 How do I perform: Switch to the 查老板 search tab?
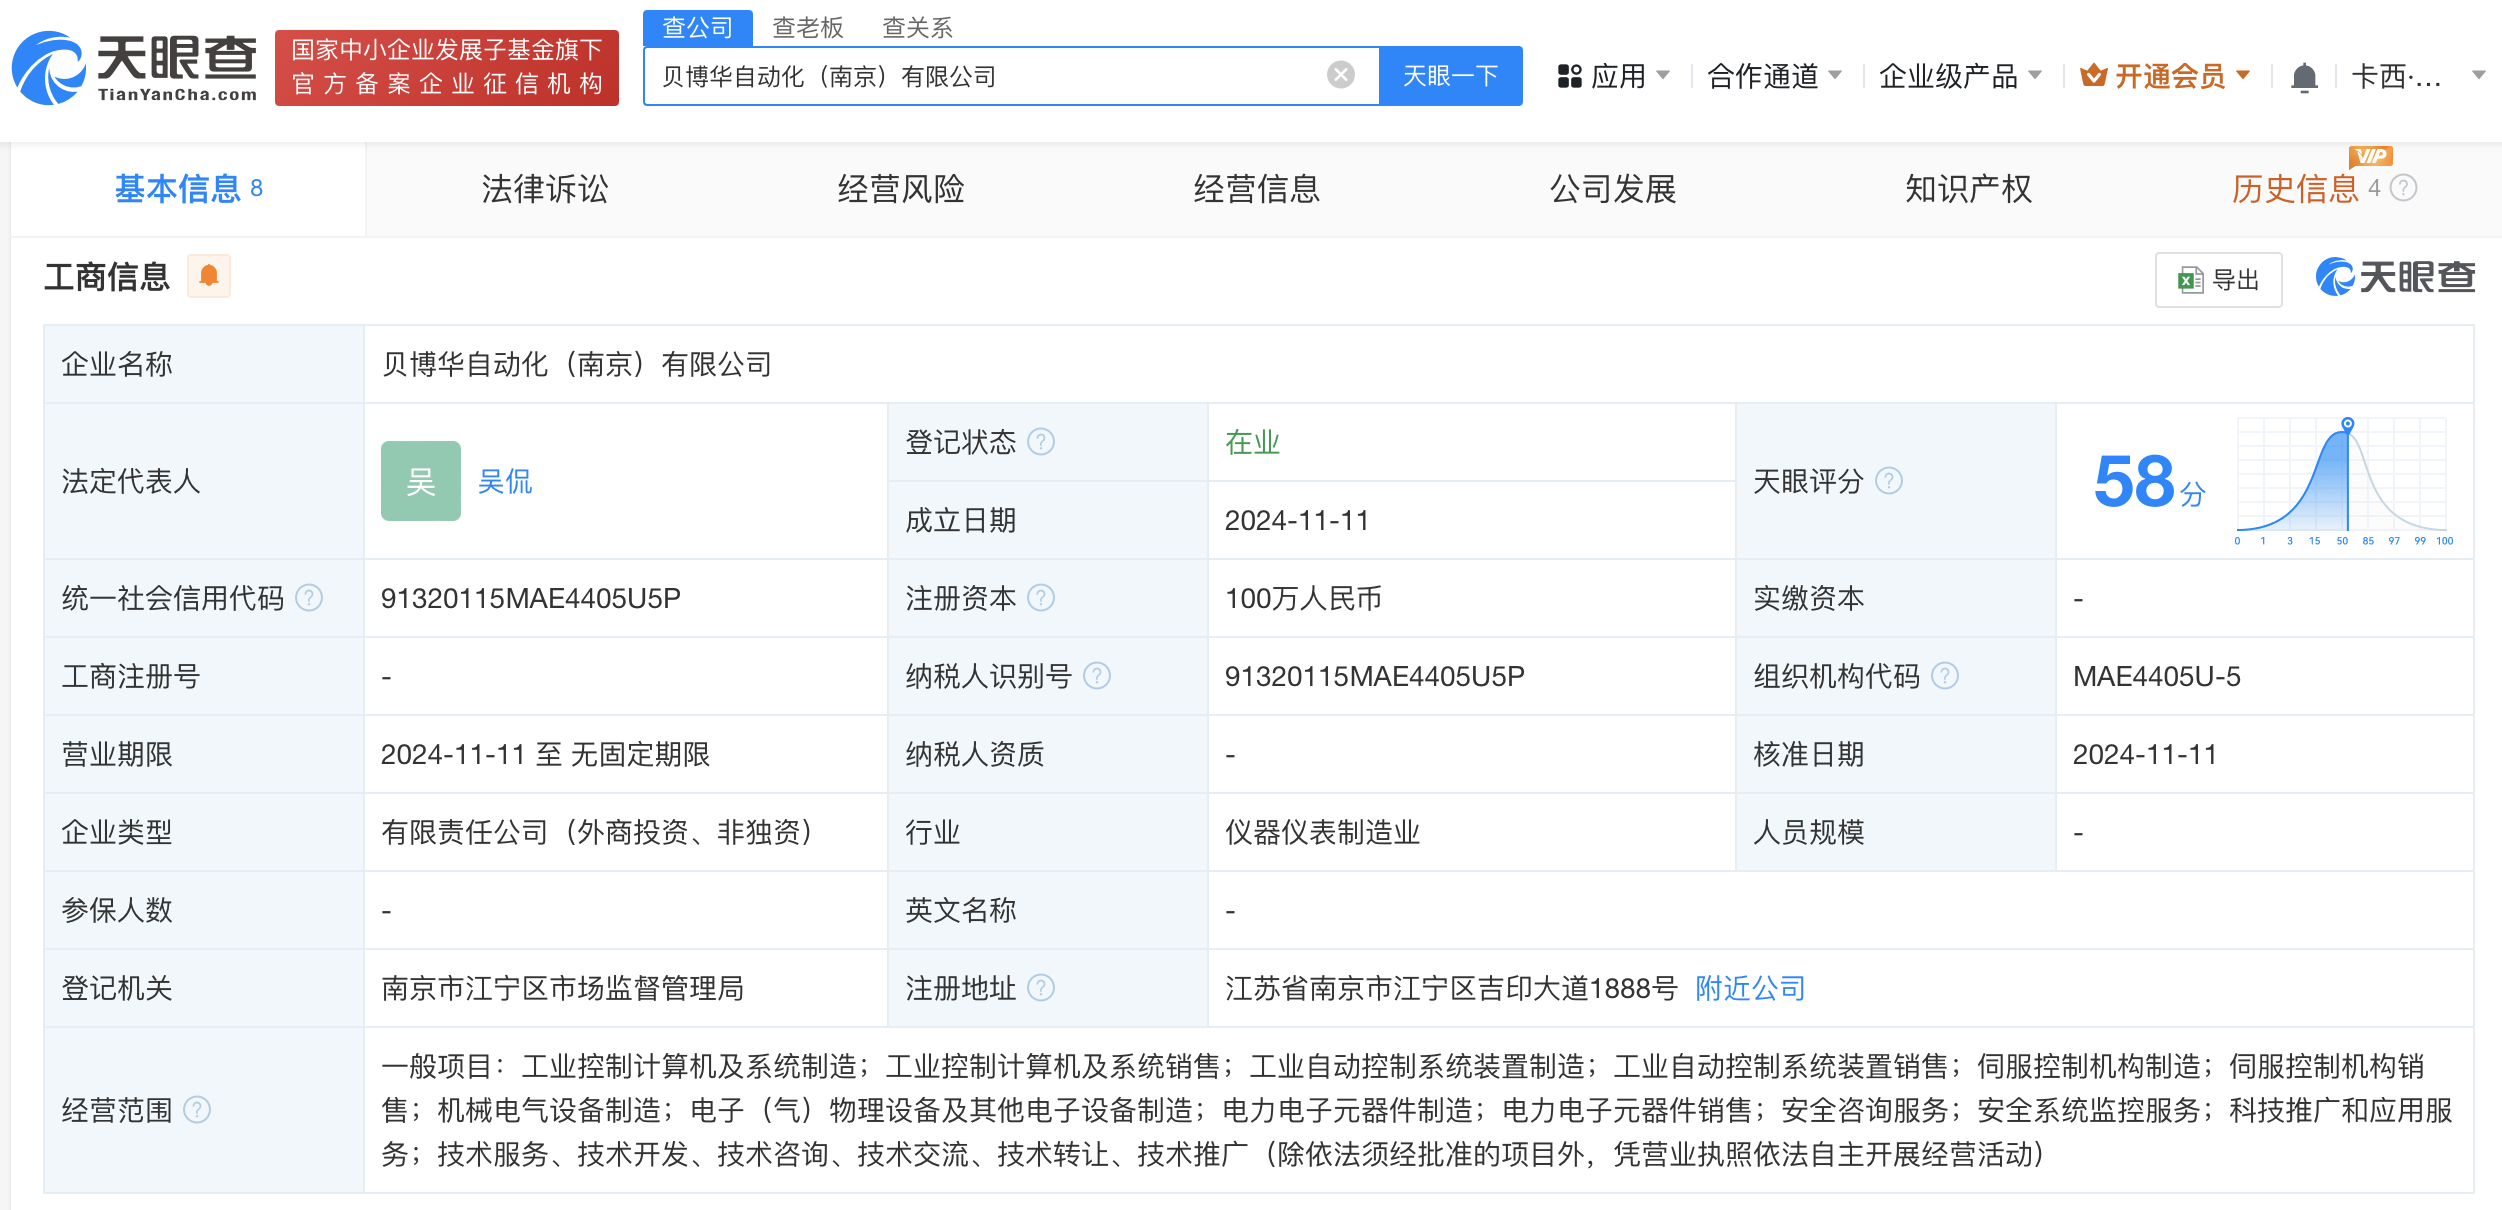(x=807, y=27)
